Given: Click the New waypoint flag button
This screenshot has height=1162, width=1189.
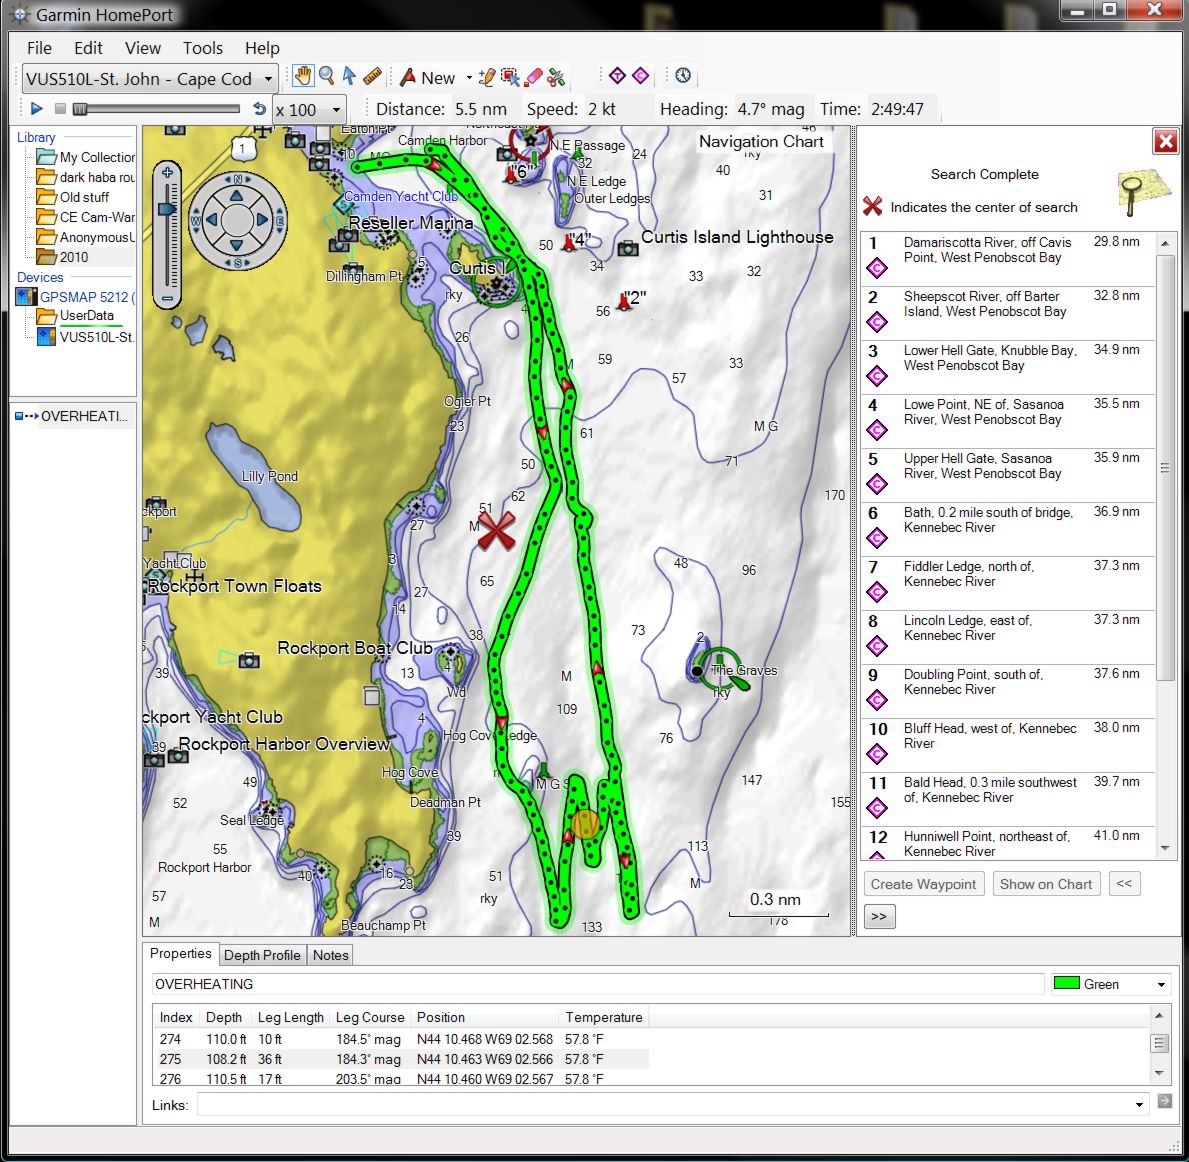Looking at the screenshot, I should coord(428,77).
